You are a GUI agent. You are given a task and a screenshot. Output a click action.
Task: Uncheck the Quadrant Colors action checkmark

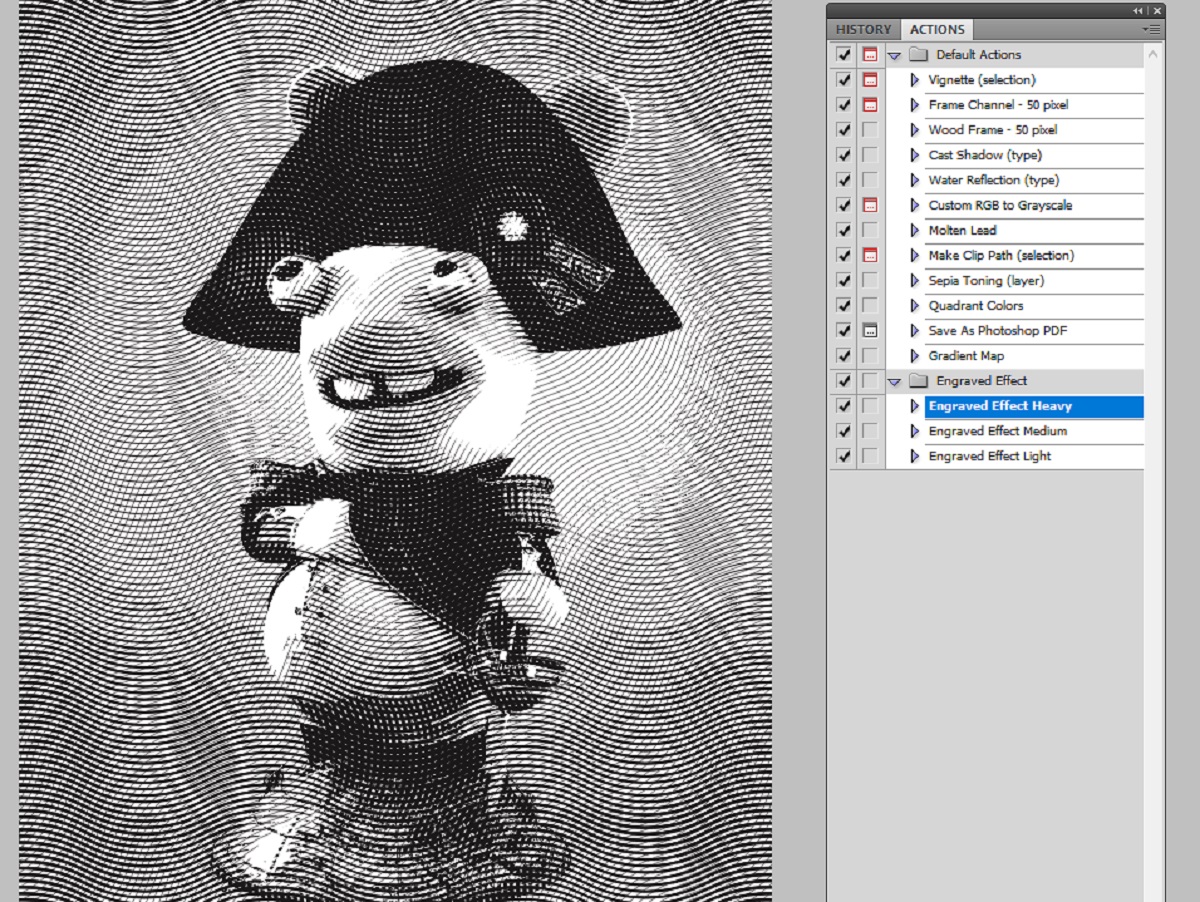pyautogui.click(x=844, y=305)
